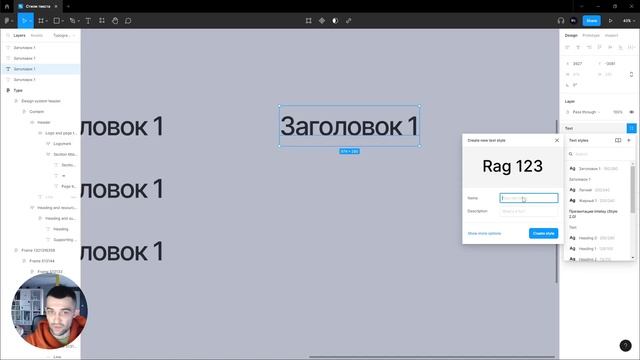The height and width of the screenshot is (360, 640).
Task: Select the Frame 1321316358 layer
Action: click(x=38, y=250)
